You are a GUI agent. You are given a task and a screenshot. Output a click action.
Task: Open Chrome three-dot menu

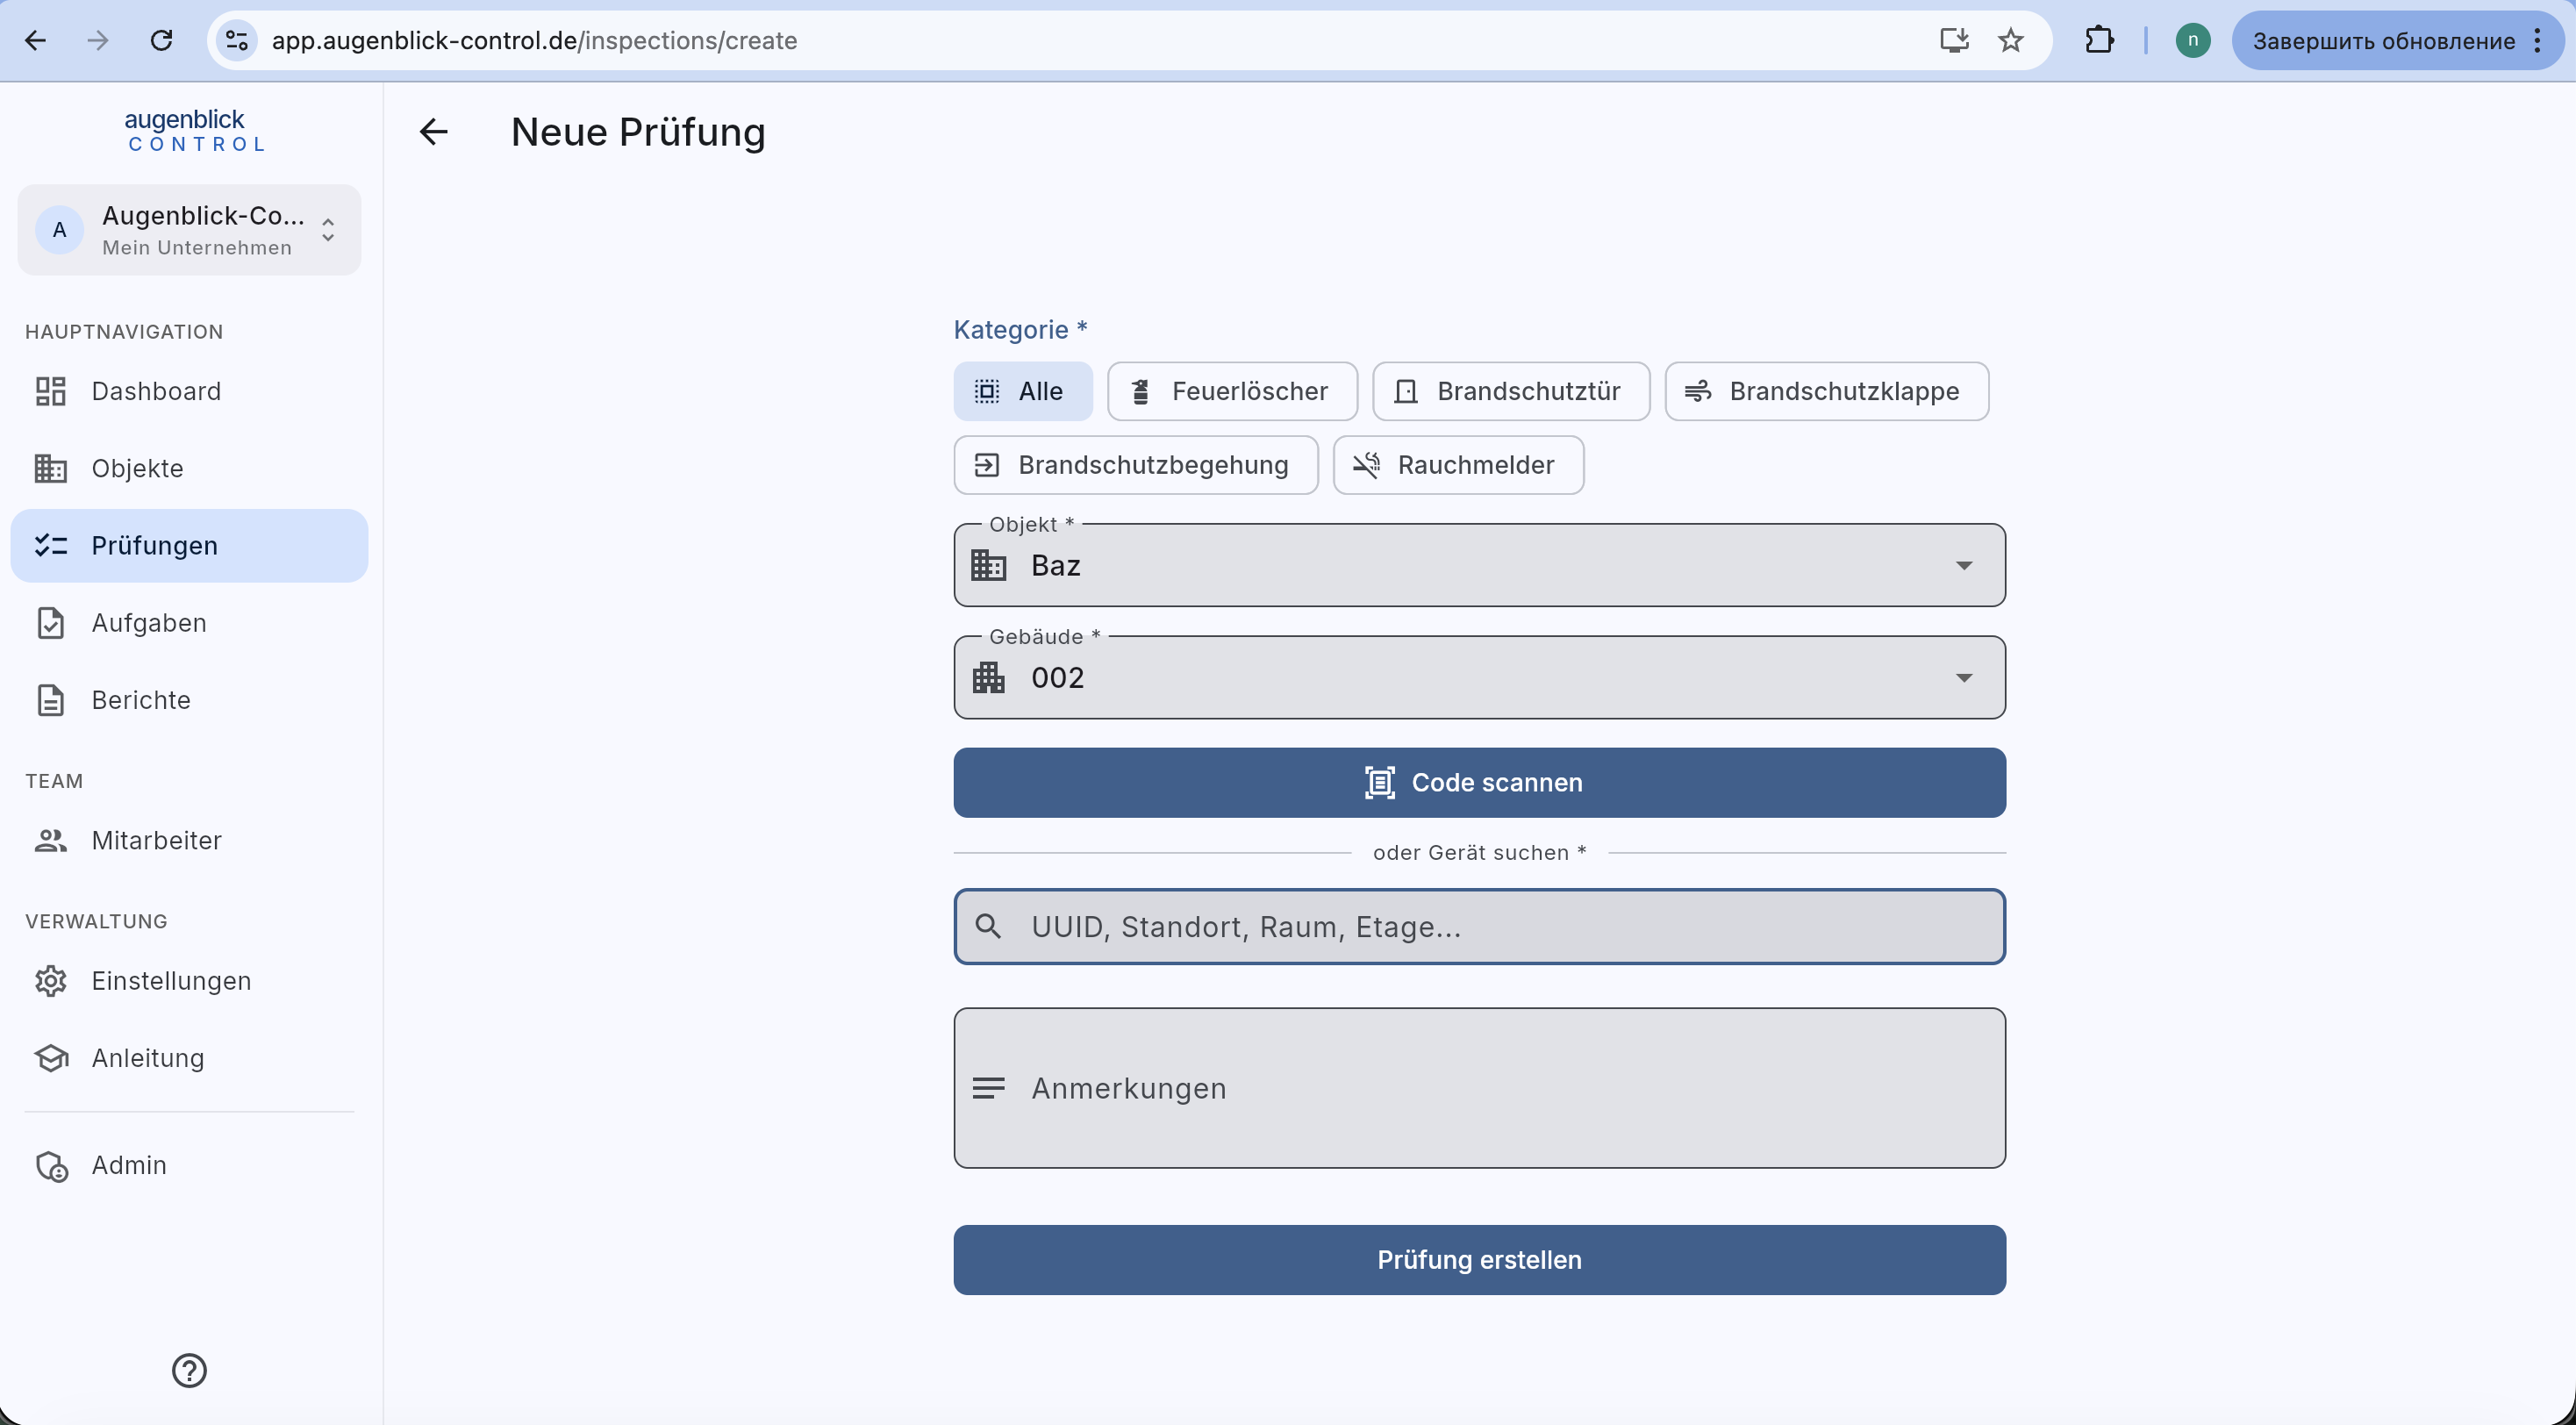[x=2539, y=41]
